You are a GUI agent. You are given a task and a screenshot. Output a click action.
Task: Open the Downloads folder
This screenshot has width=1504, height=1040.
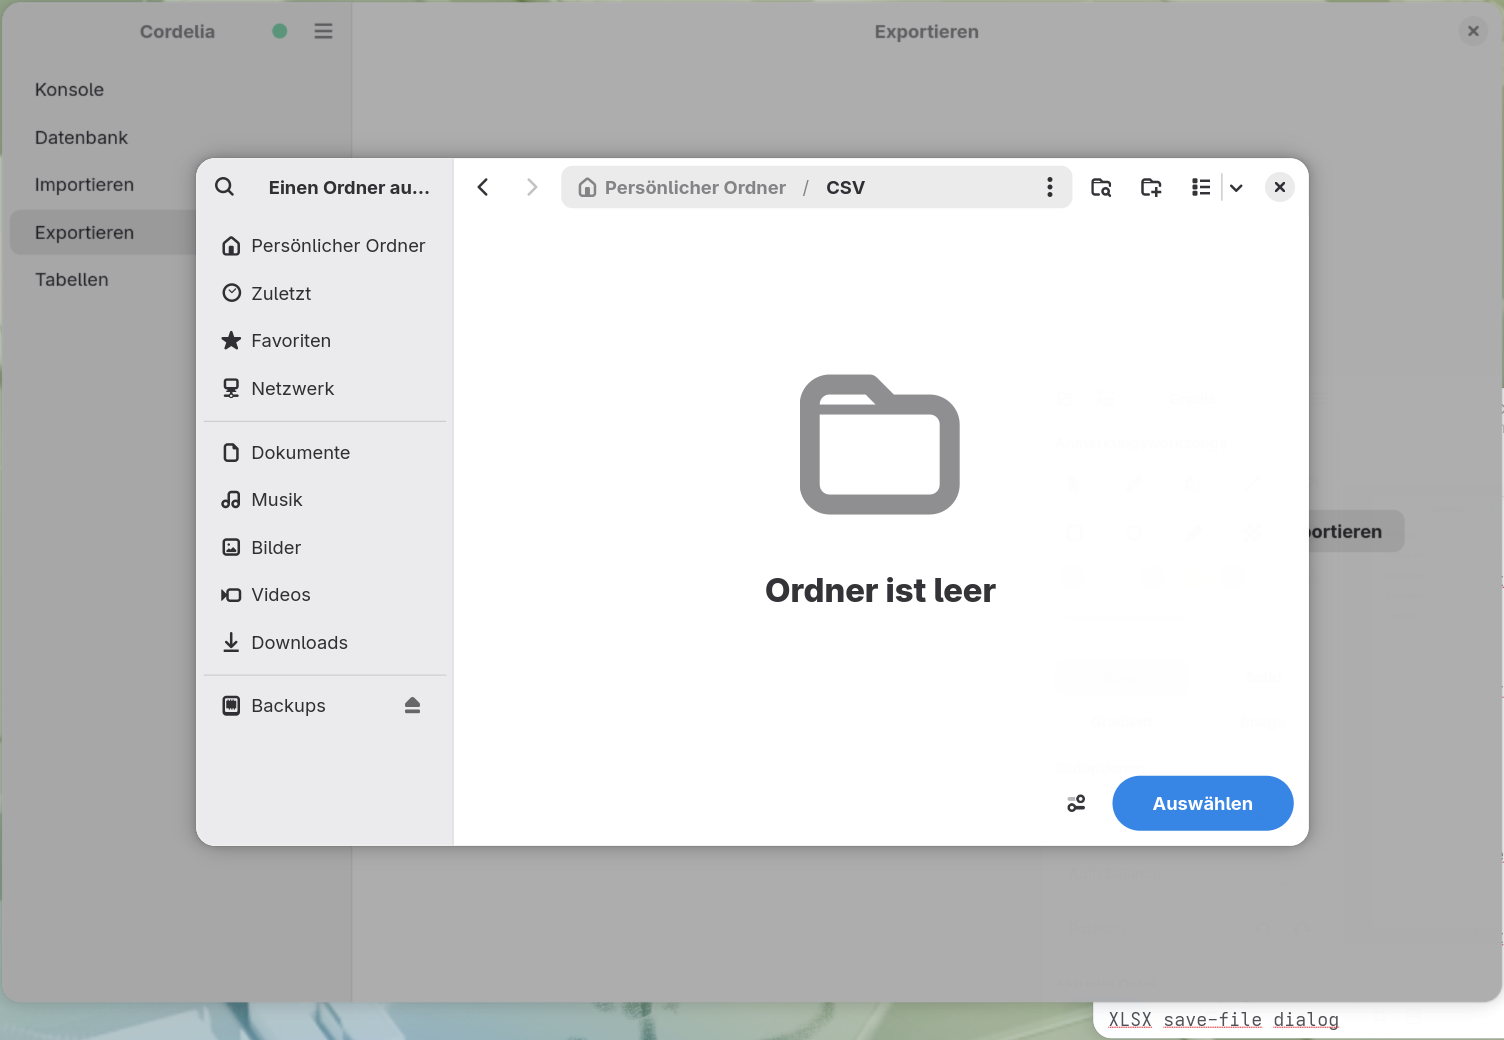point(325,643)
